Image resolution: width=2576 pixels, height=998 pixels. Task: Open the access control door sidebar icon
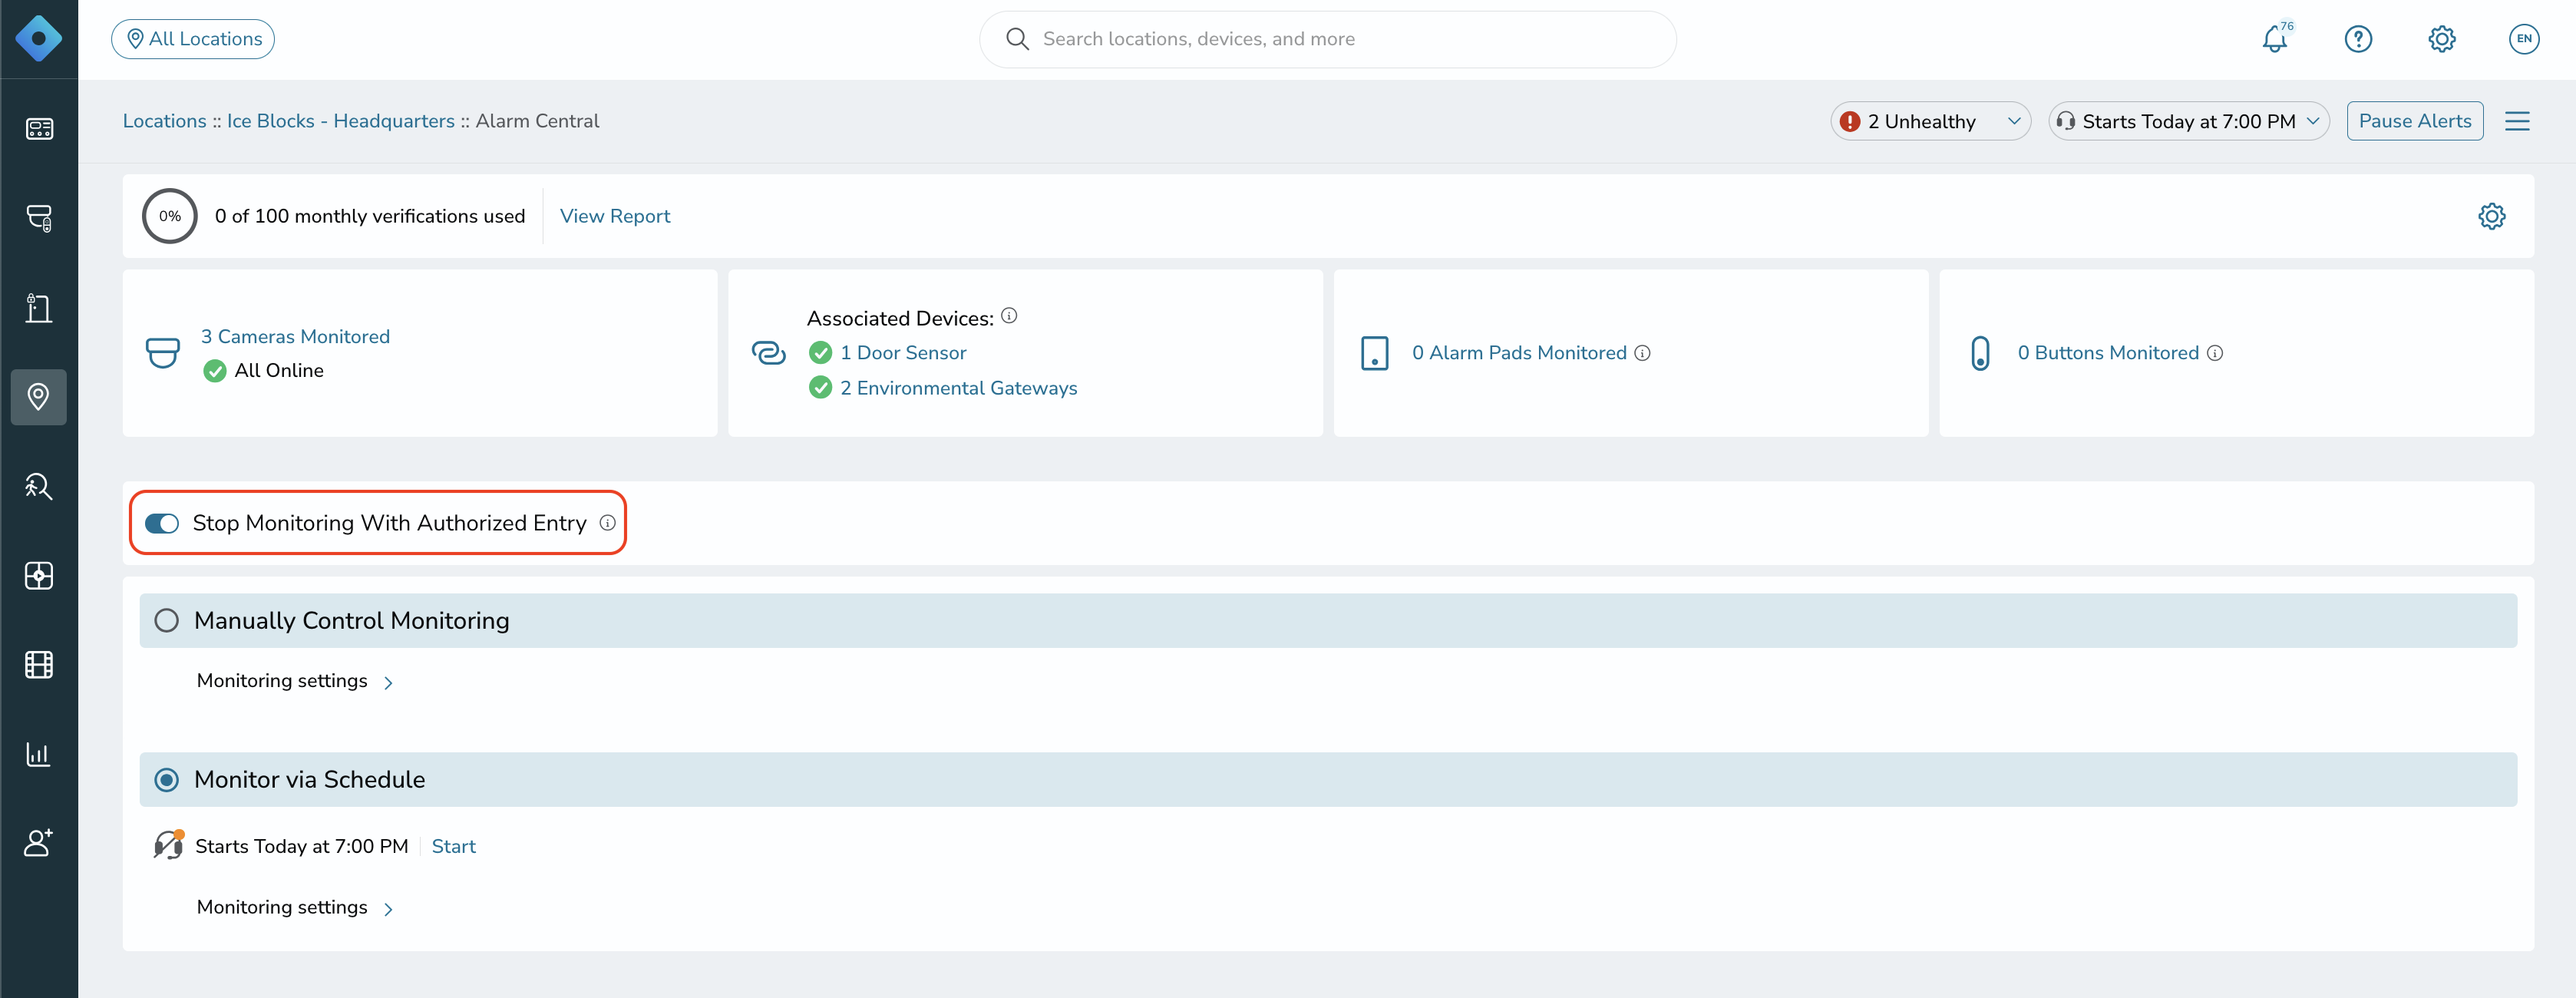(x=39, y=307)
